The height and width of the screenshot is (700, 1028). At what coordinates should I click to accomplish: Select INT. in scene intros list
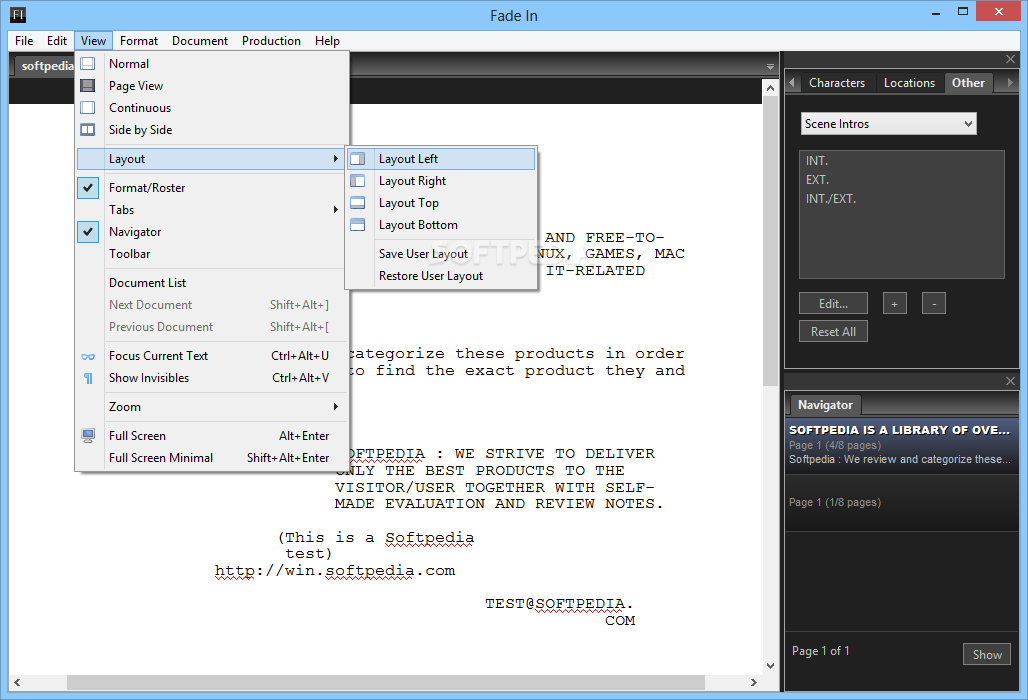click(x=901, y=161)
